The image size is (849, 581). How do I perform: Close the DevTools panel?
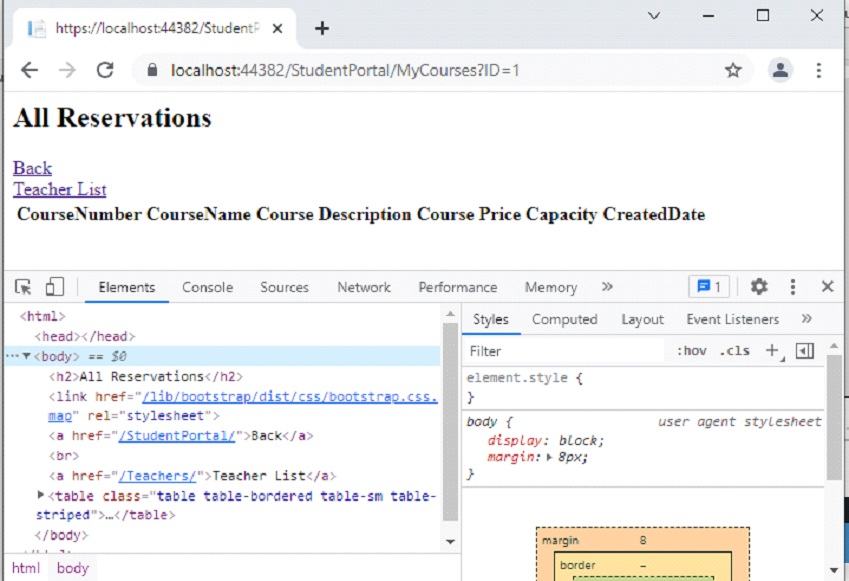point(827,286)
